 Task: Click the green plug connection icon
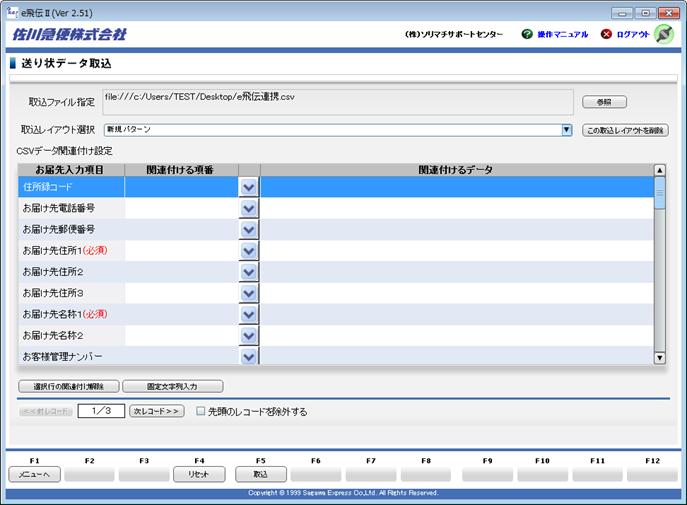pyautogui.click(x=664, y=34)
